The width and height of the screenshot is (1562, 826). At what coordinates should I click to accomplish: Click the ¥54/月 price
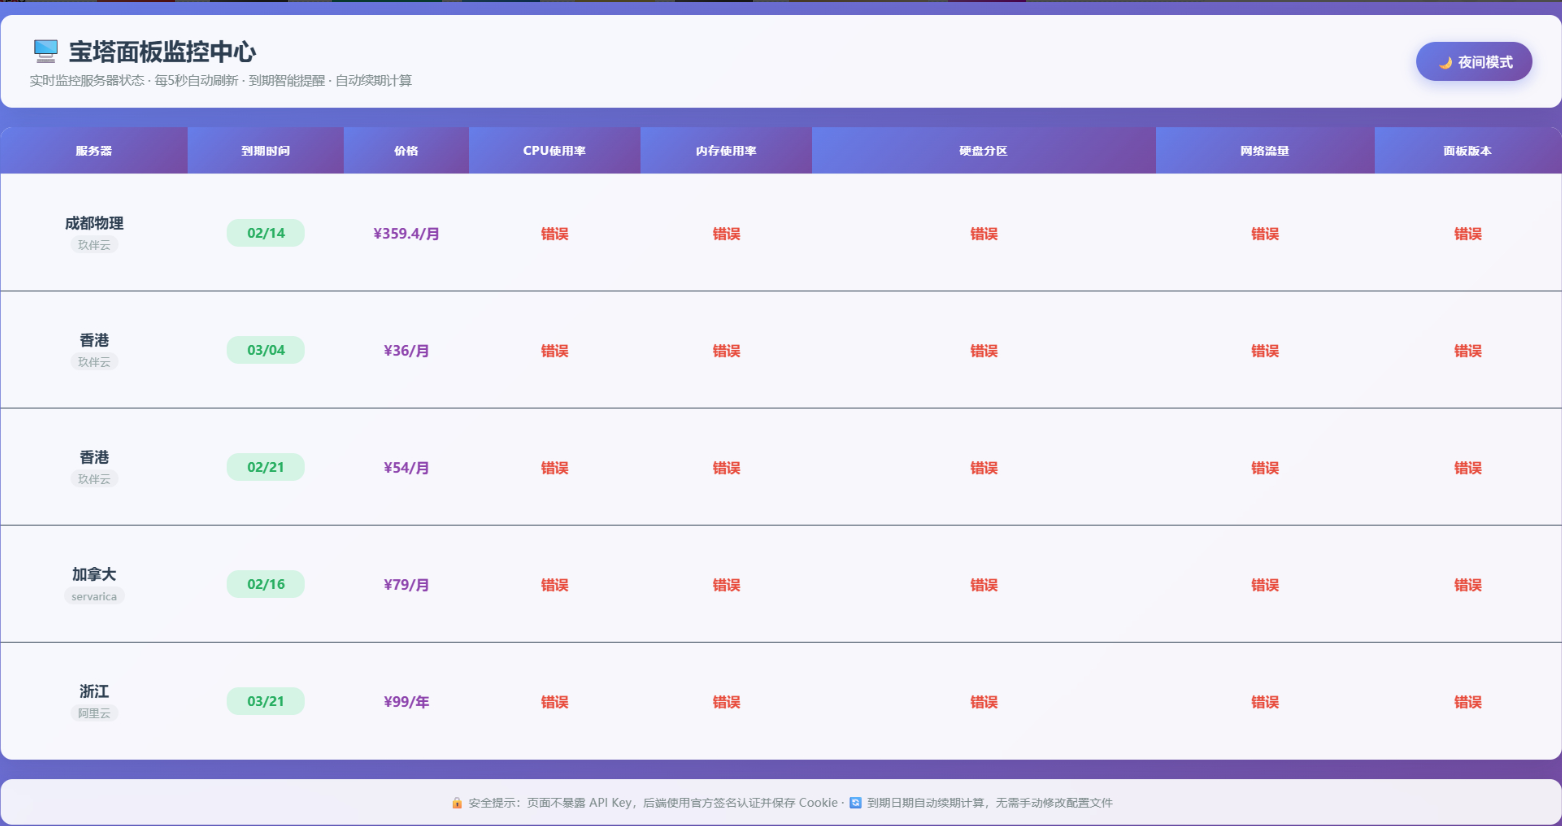tap(406, 467)
